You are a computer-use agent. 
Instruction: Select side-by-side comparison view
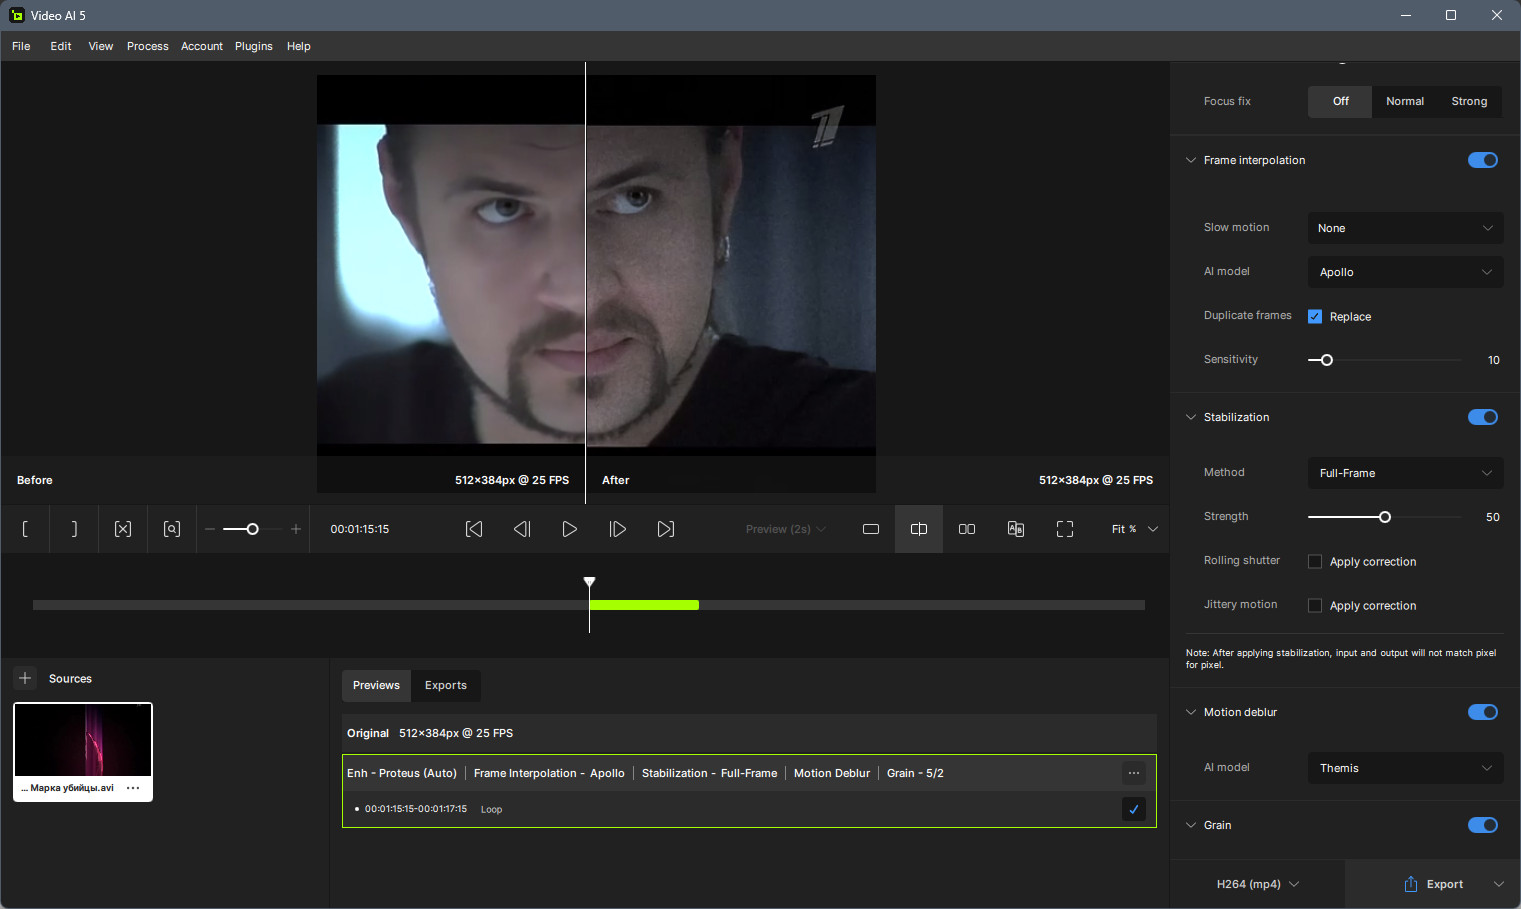tap(967, 529)
